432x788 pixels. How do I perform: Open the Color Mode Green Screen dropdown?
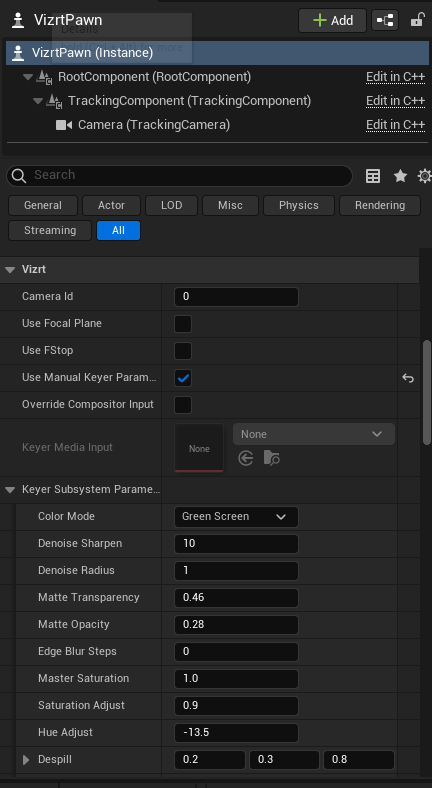click(x=236, y=517)
